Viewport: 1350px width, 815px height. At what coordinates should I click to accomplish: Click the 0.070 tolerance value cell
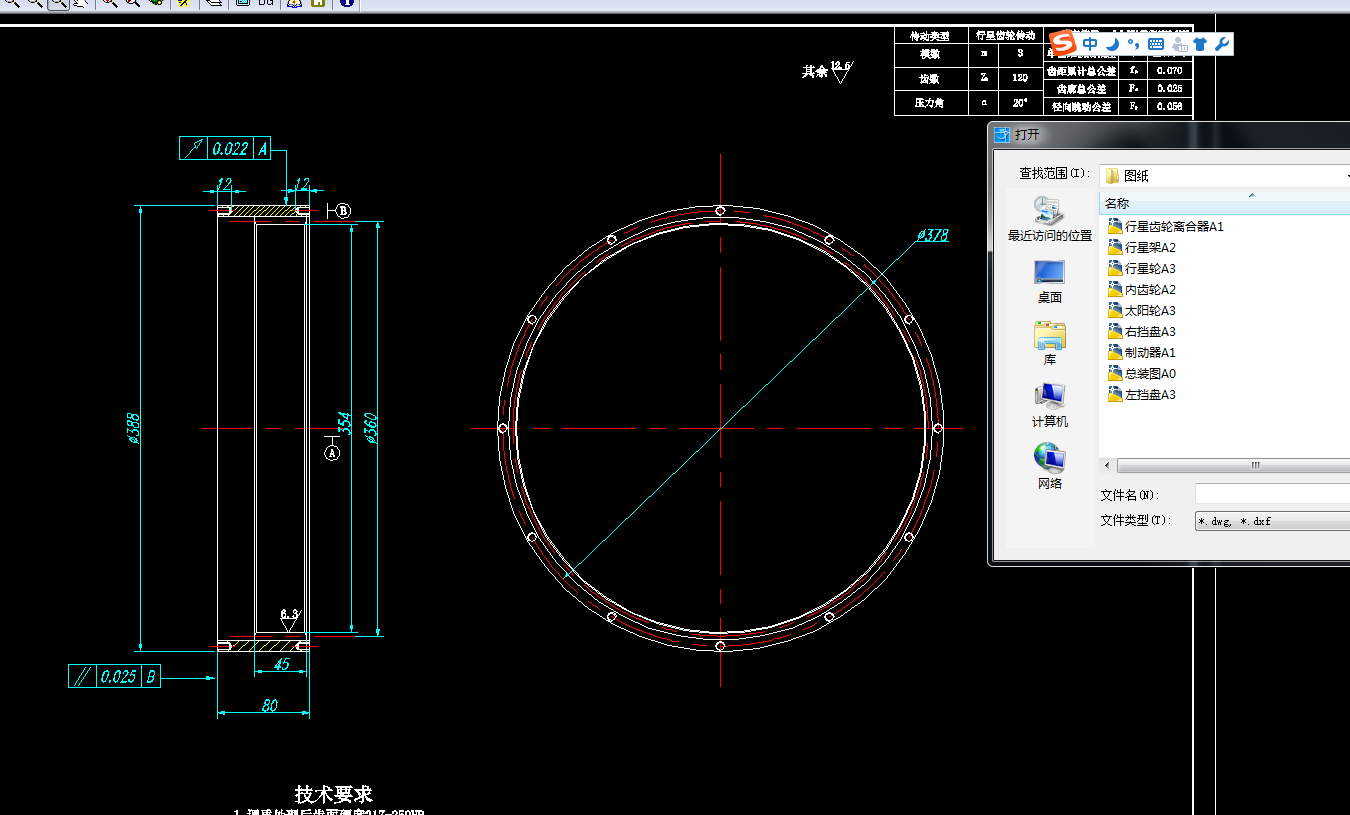[1169, 71]
